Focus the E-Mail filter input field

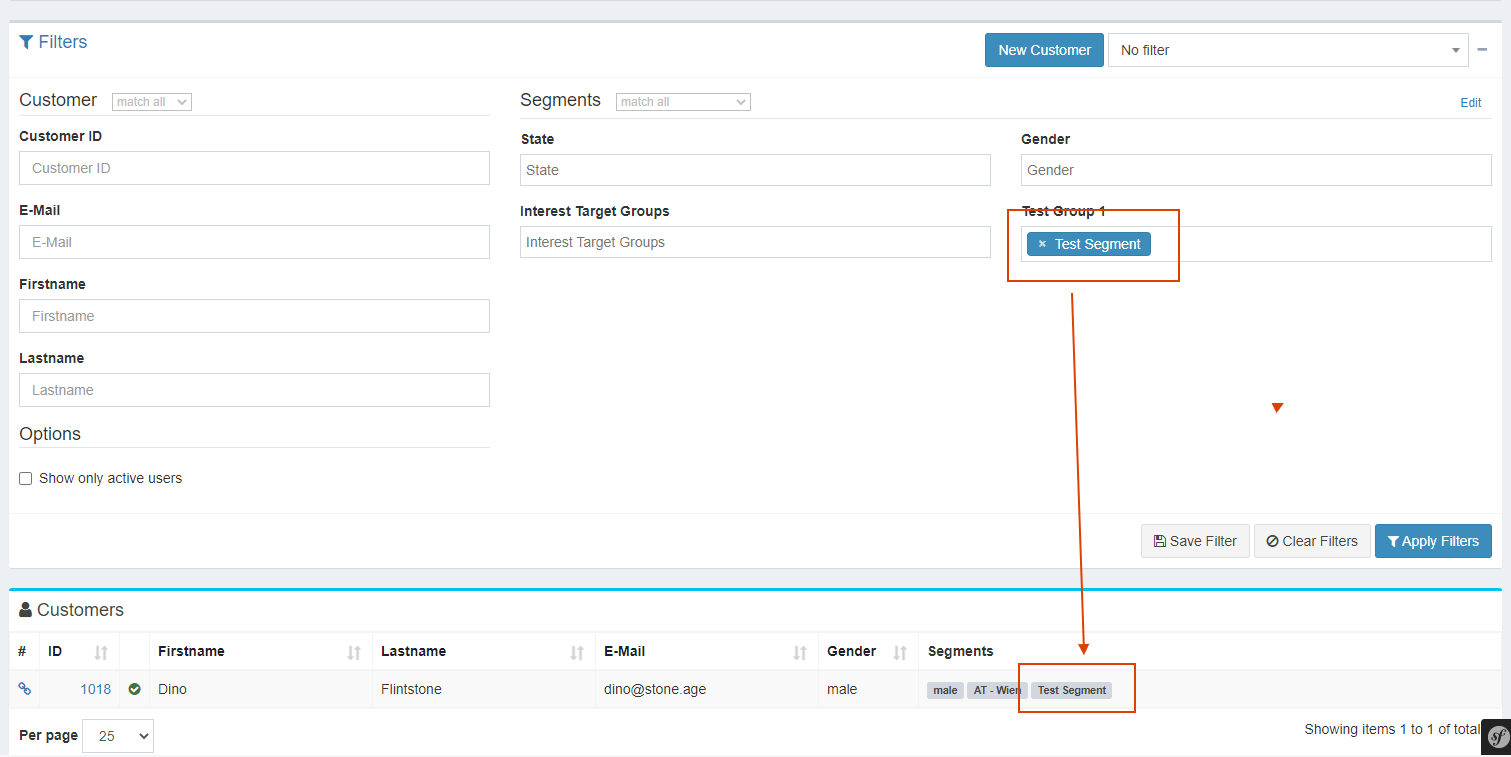pyautogui.click(x=254, y=242)
